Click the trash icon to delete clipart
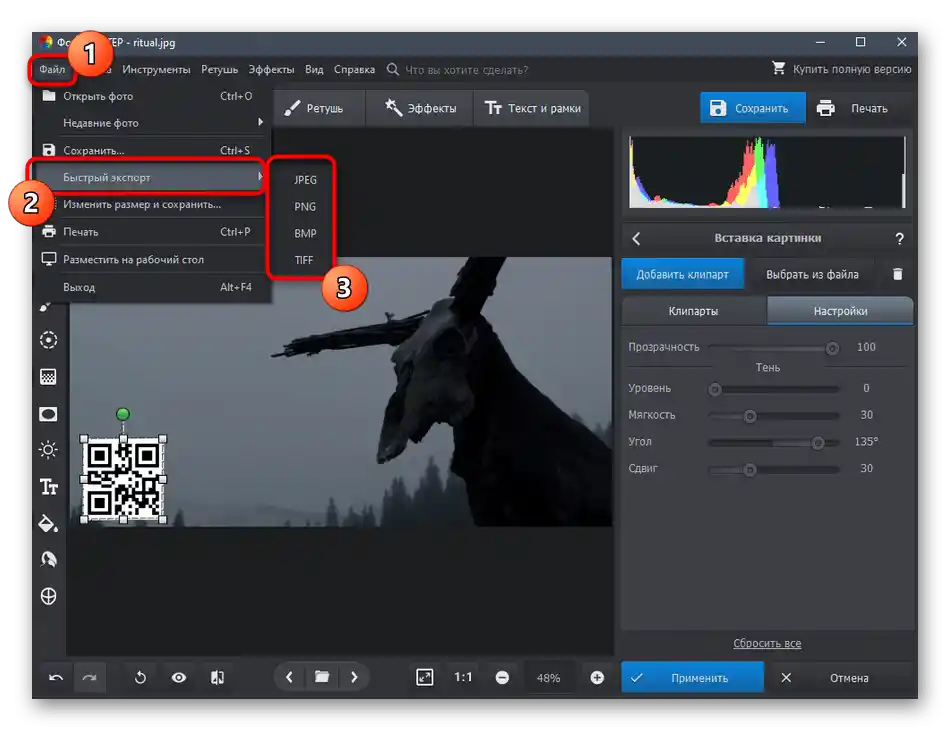This screenshot has width=950, height=731. (897, 274)
